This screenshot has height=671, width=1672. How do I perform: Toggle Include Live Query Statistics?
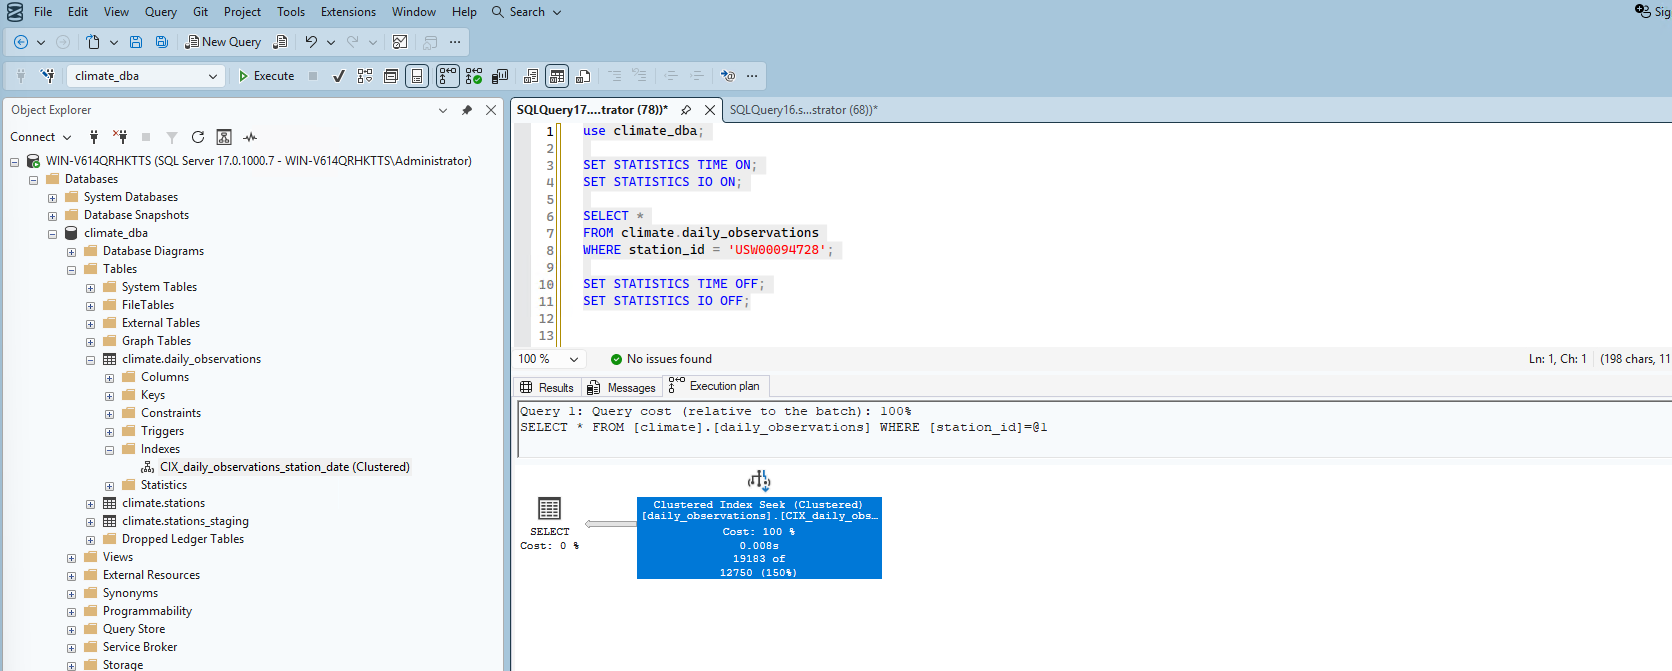[x=474, y=76]
